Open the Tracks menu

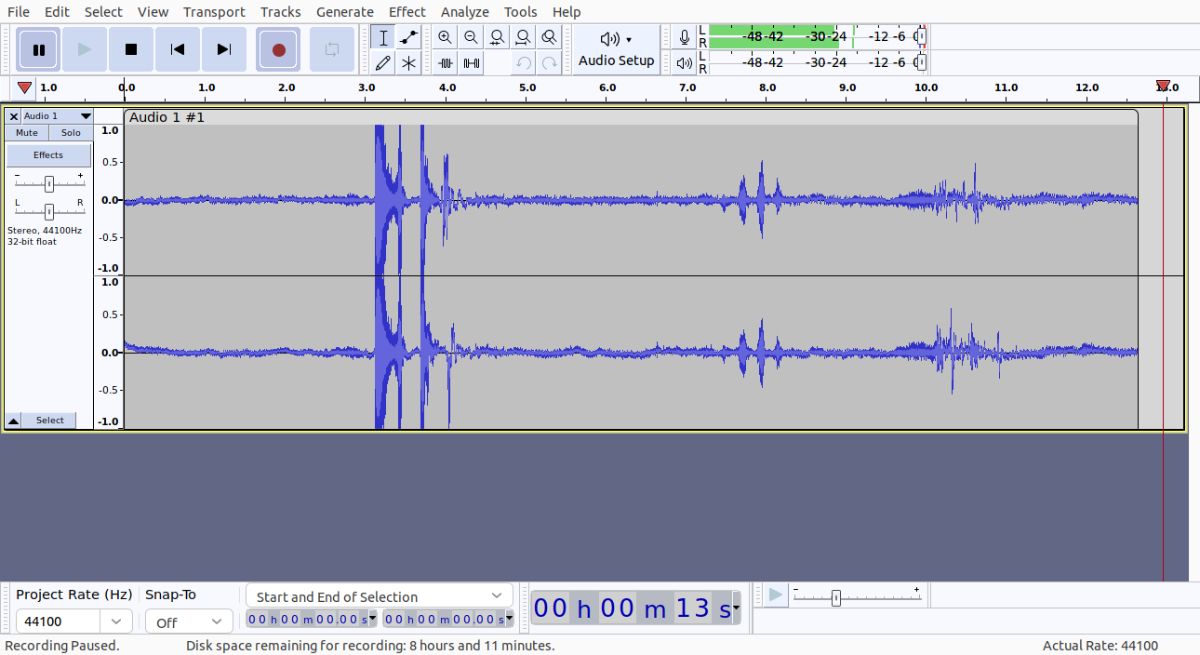click(280, 12)
